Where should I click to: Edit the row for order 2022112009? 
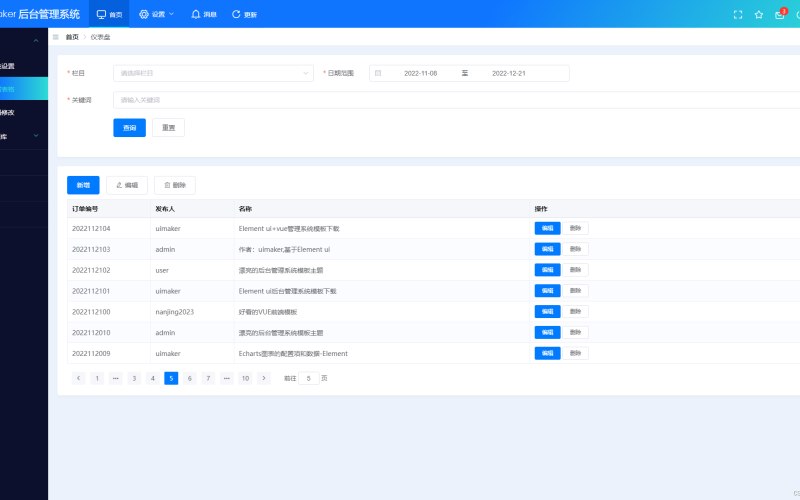[547, 354]
